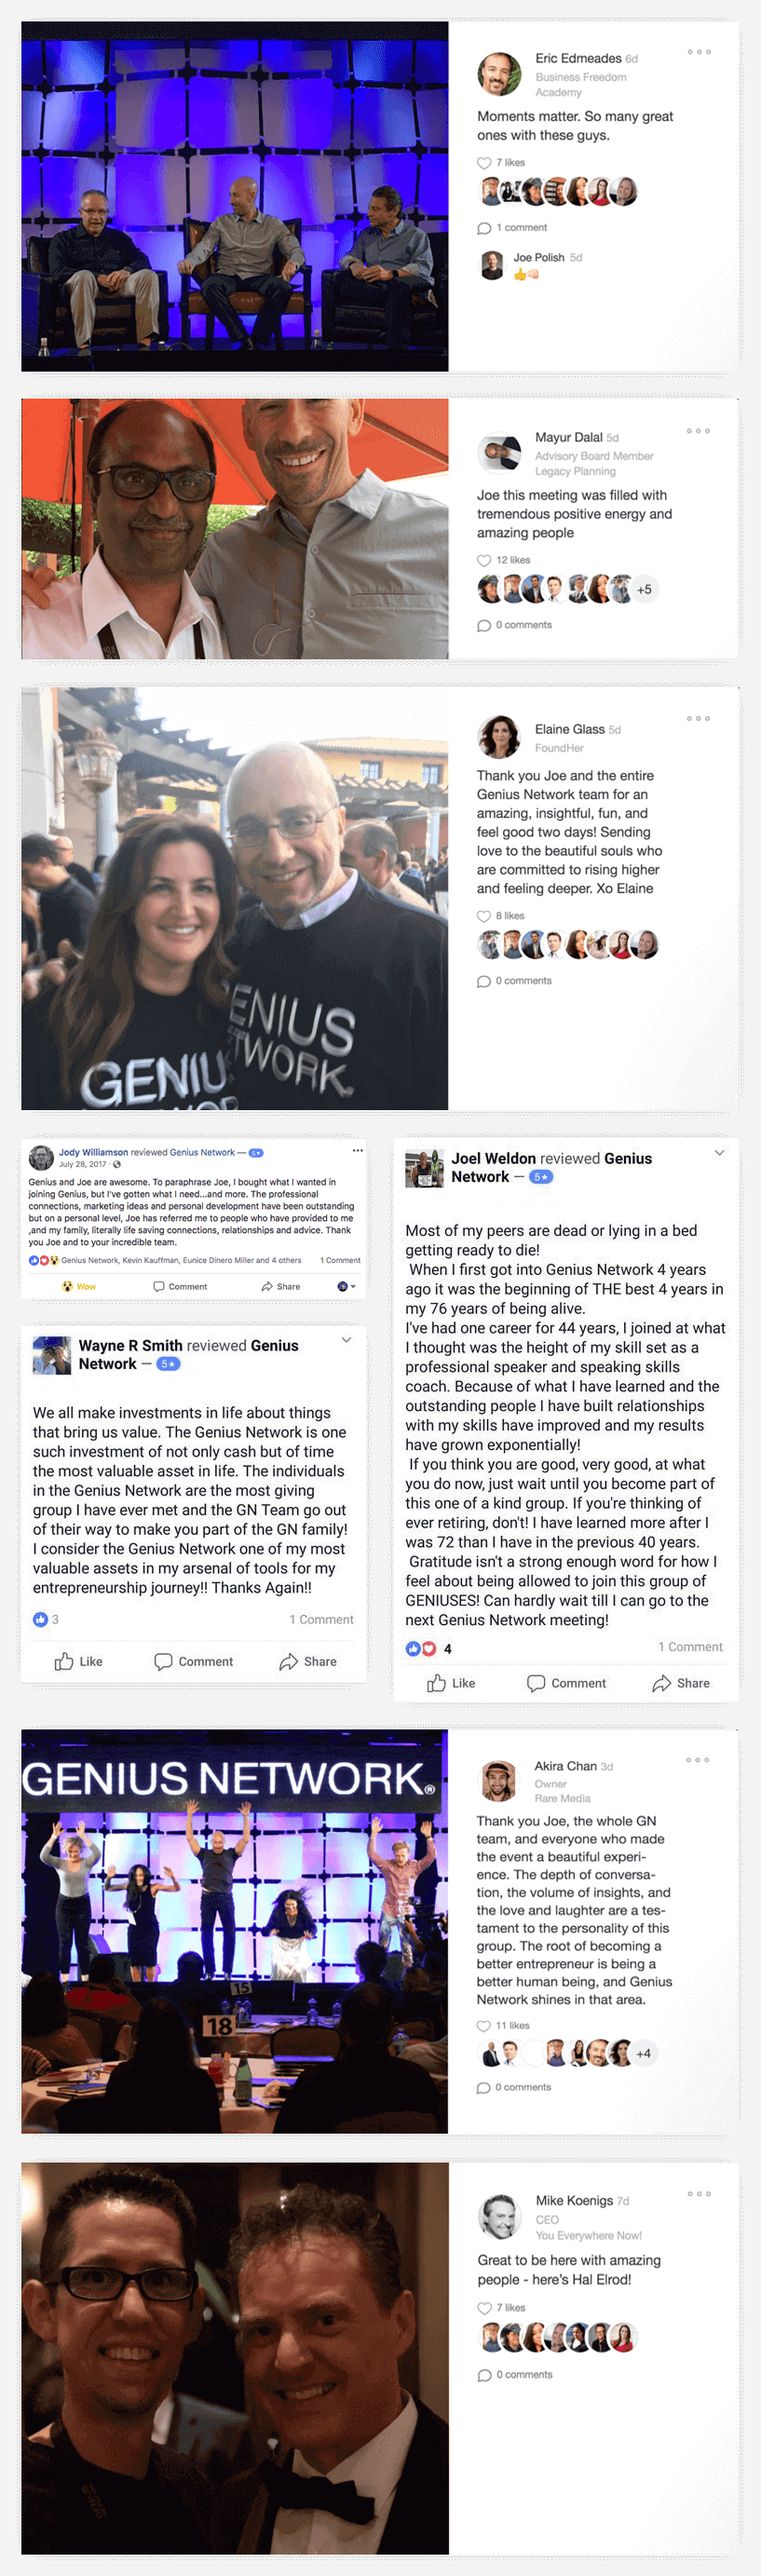Click Genius Network stage photo thumbnail
The height and width of the screenshot is (2576, 761).
pyautogui.click(x=234, y=1931)
